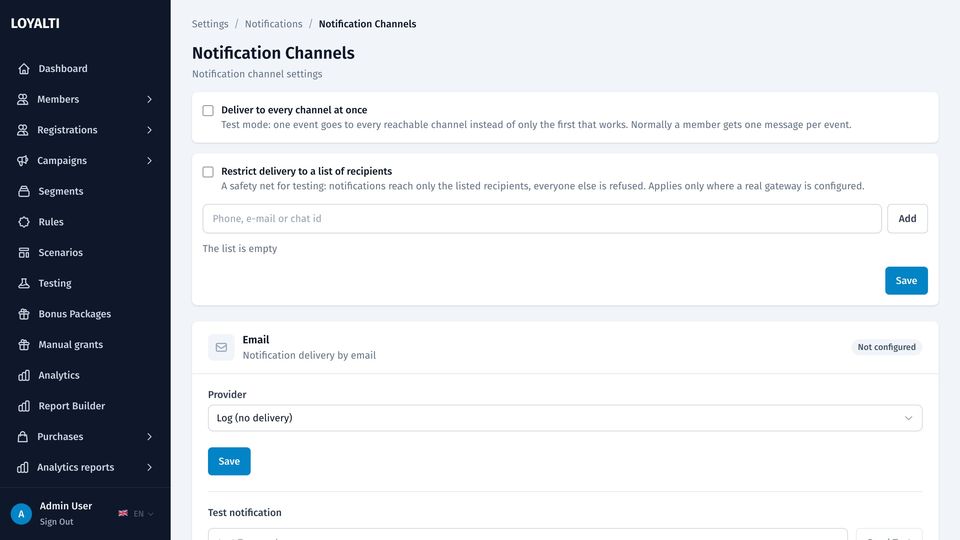Image resolution: width=960 pixels, height=540 pixels.
Task: Open the EN language selector
Action: point(137,514)
